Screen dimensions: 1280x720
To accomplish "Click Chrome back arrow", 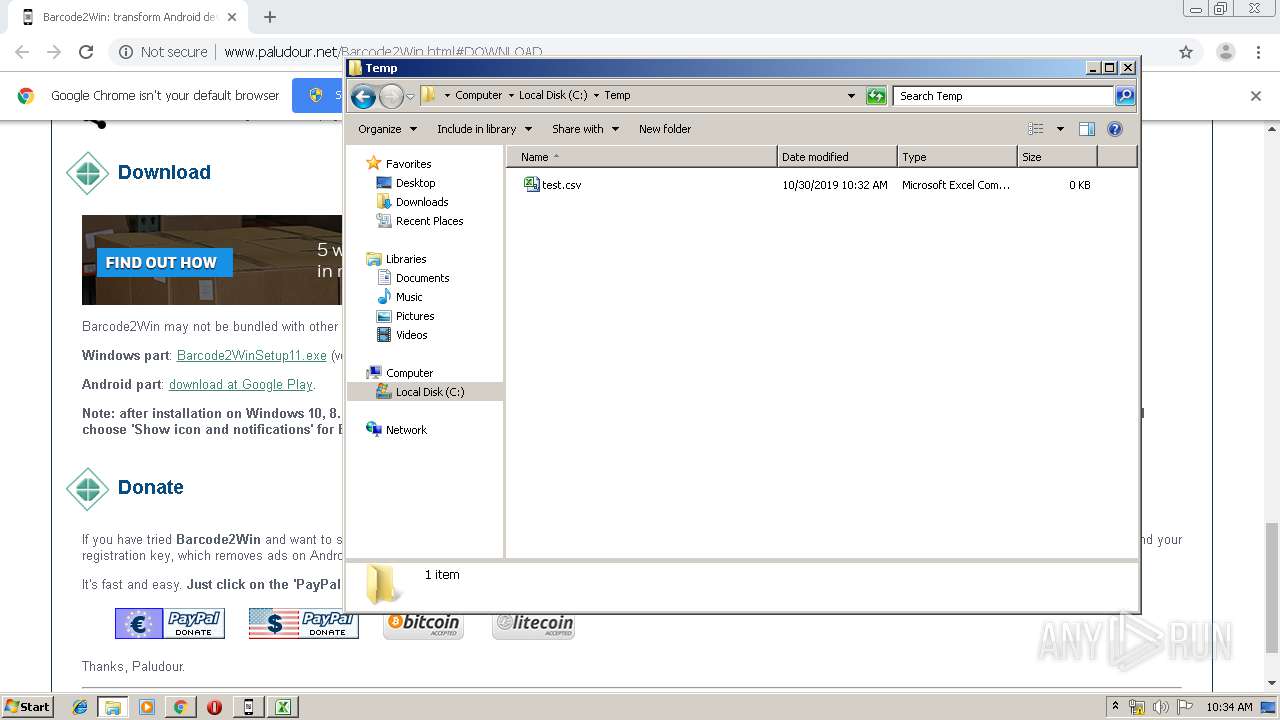I will click(x=22, y=52).
